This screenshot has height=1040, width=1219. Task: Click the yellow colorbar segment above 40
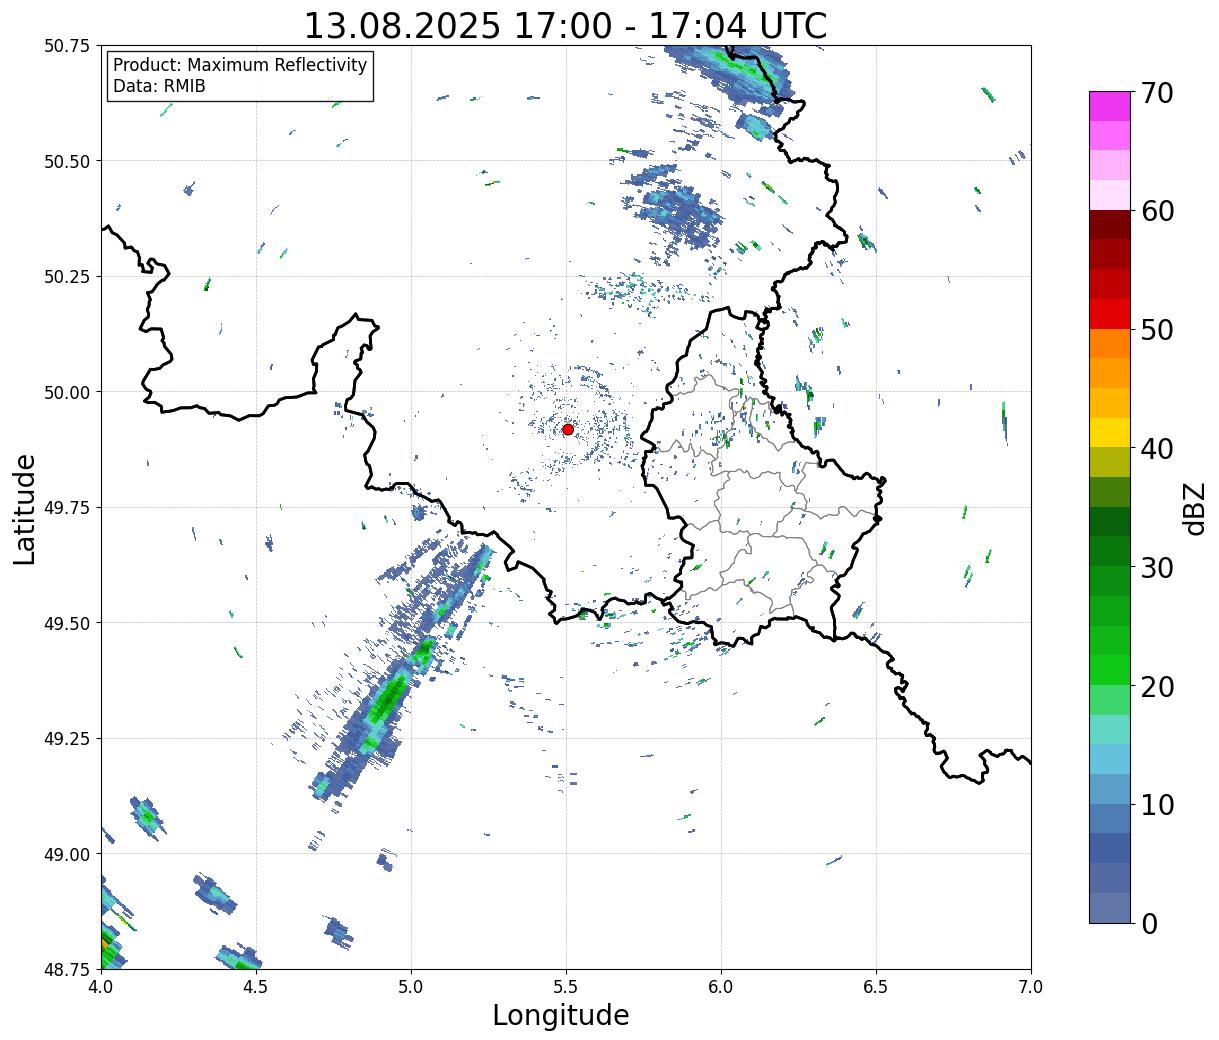1110,433
